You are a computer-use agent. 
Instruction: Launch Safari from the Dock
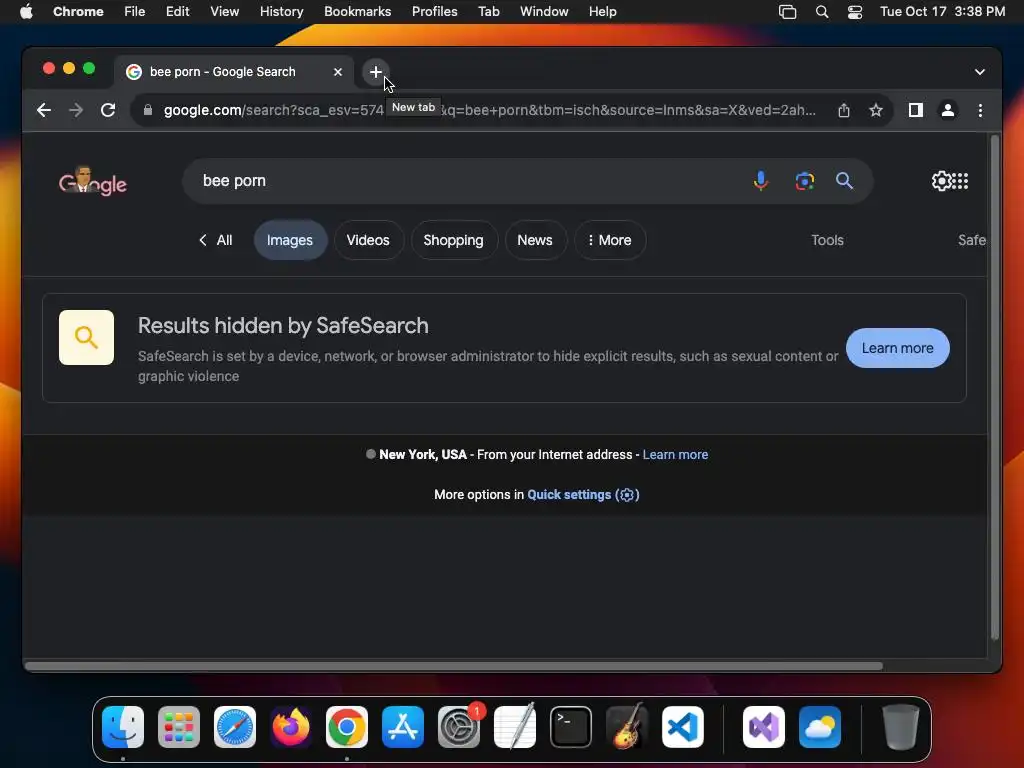coord(235,727)
